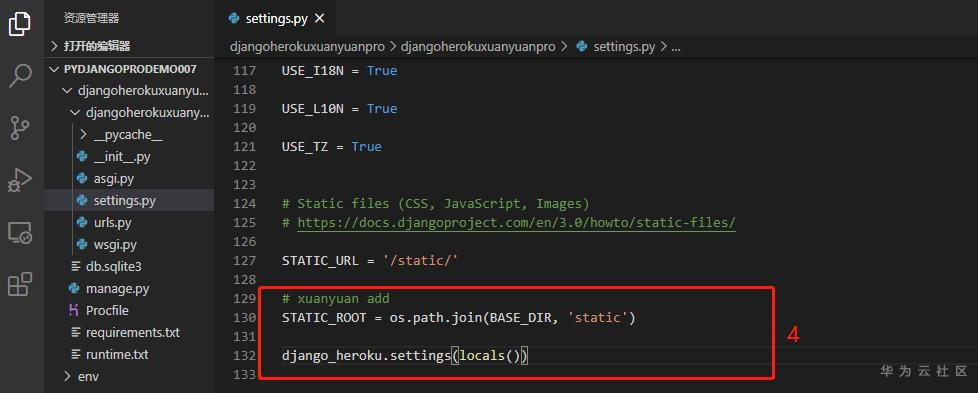Open the Explorer view in activity bar
Screen dimensions: 978x393
tap(19, 24)
